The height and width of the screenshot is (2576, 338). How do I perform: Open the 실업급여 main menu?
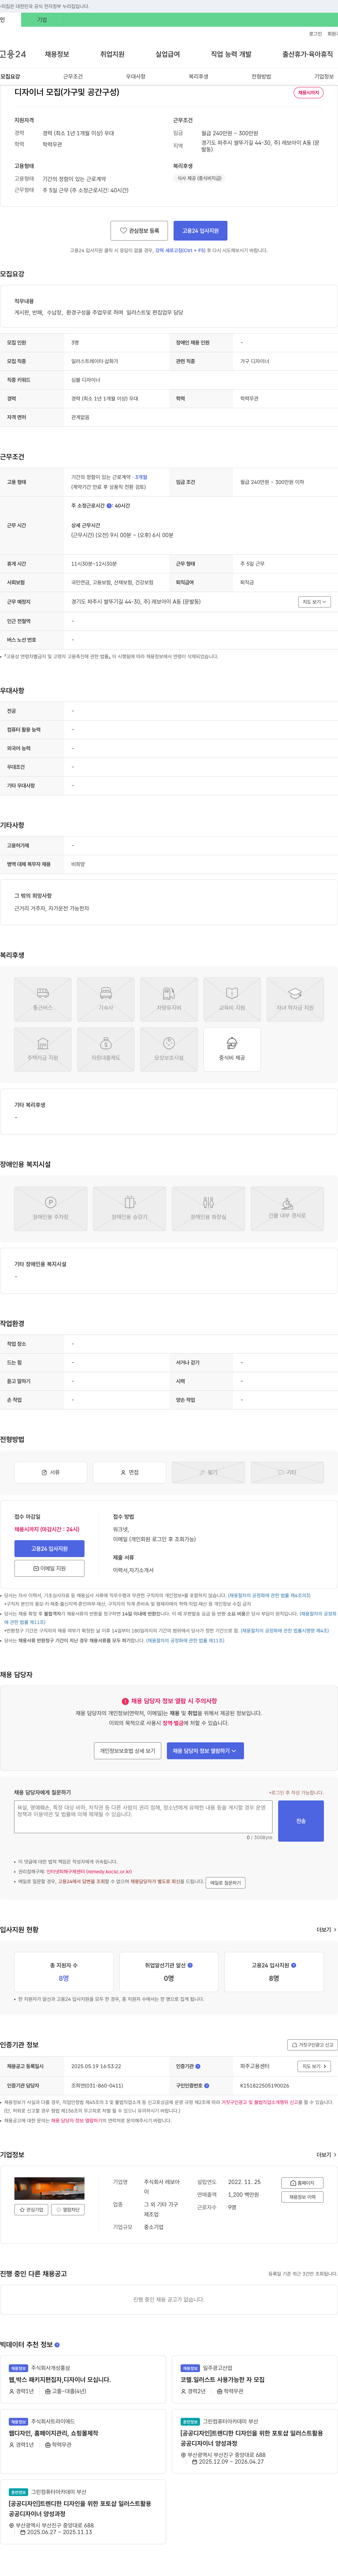(x=168, y=54)
